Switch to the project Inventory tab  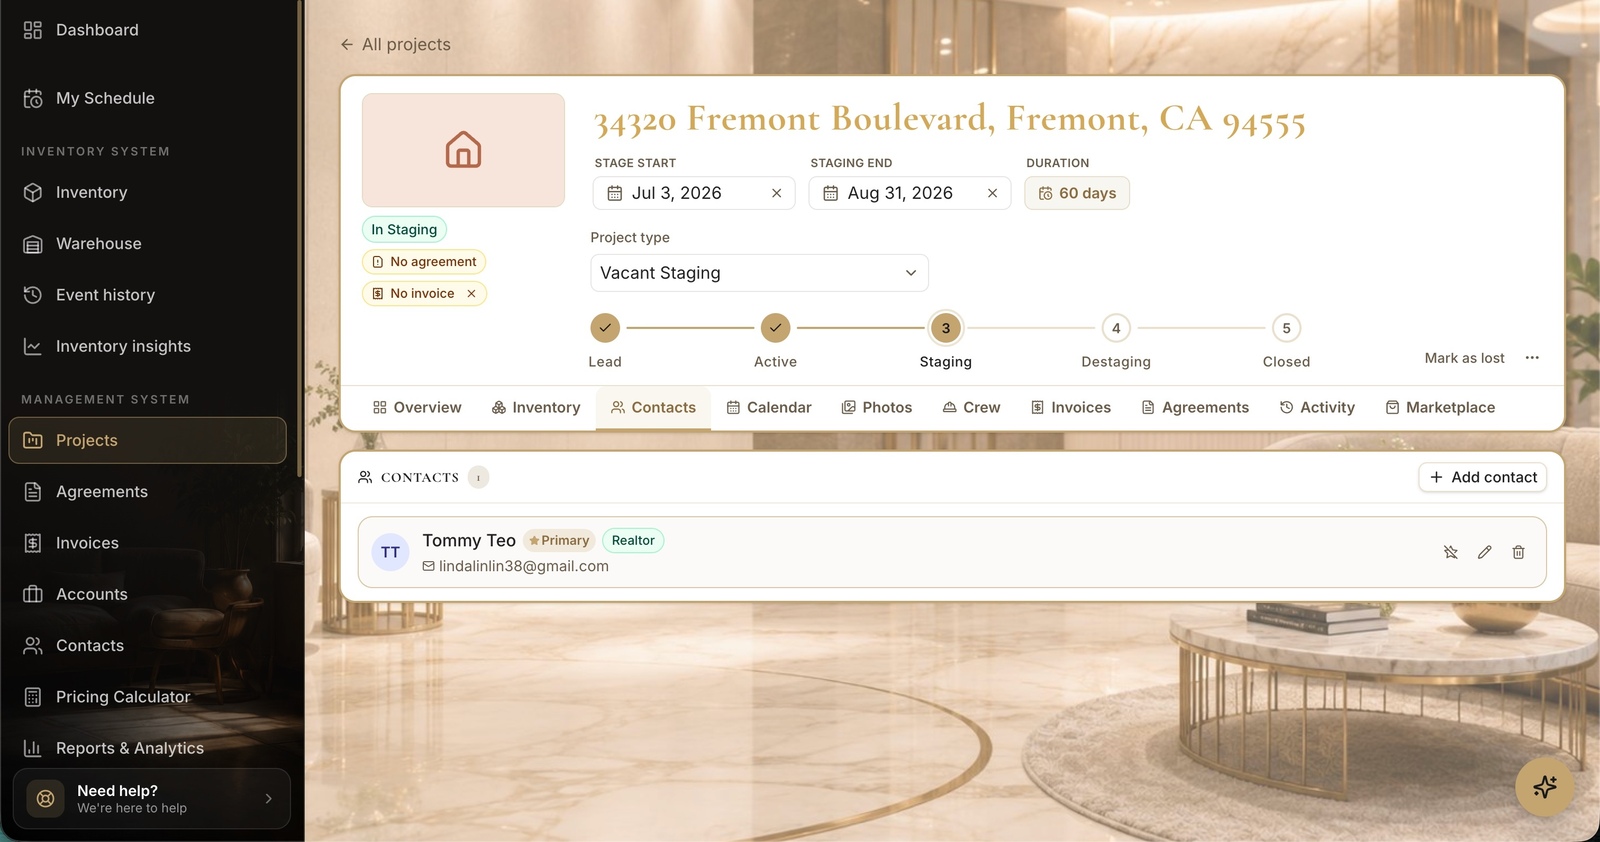[x=536, y=407]
